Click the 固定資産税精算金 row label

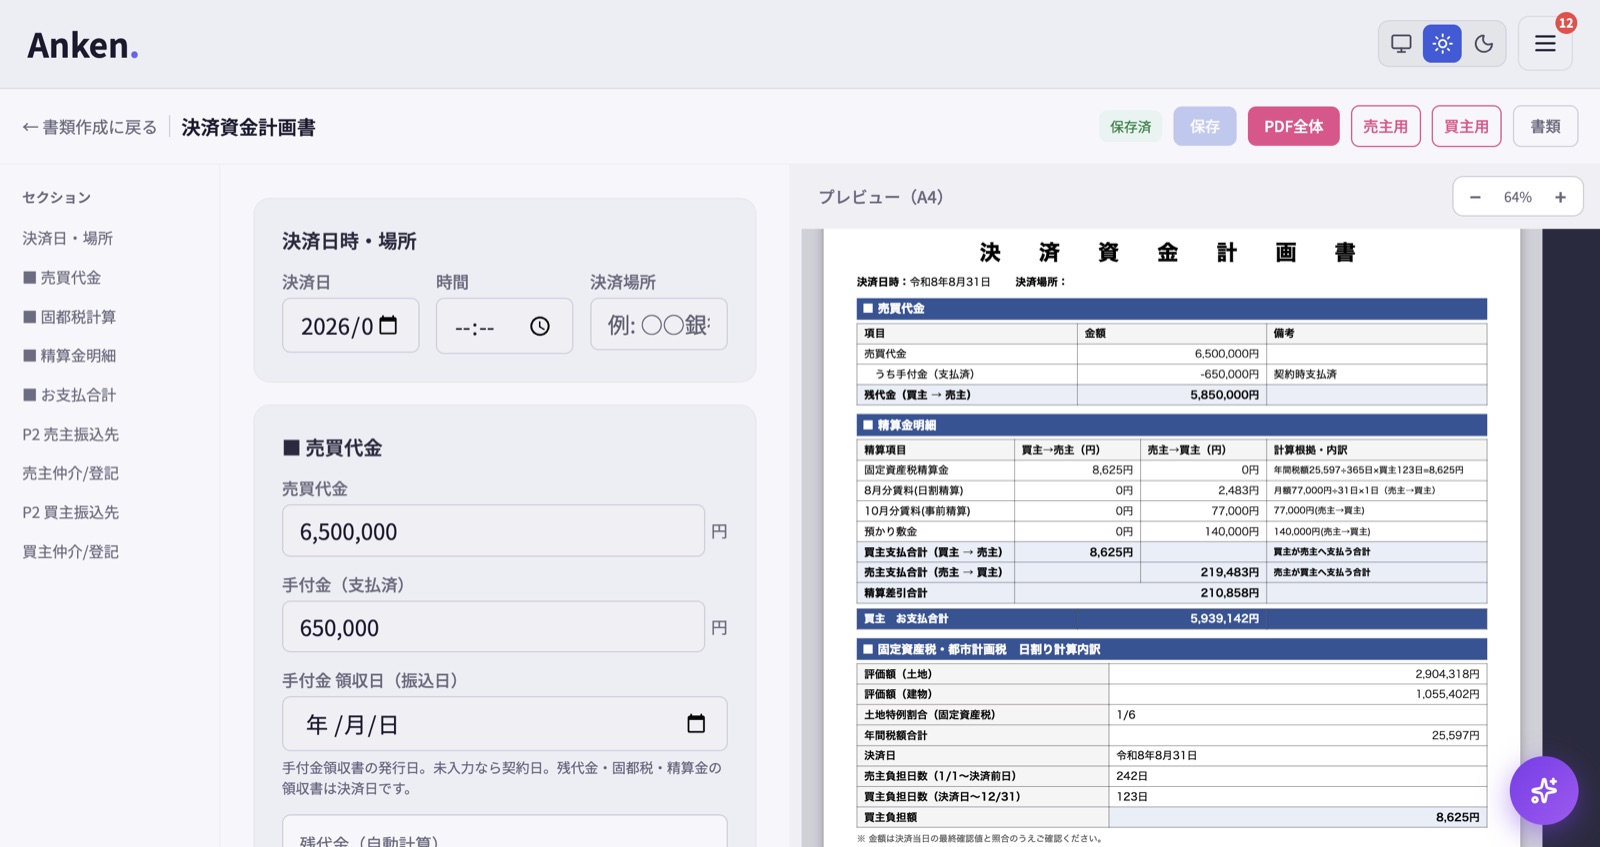[x=906, y=470]
